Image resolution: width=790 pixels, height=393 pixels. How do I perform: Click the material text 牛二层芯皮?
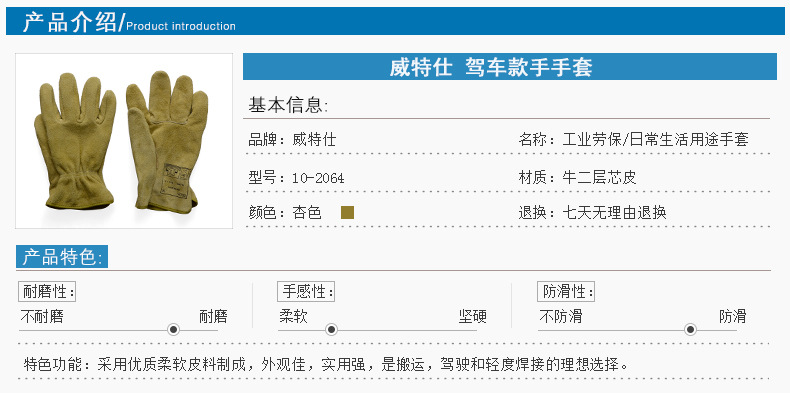coord(600,177)
